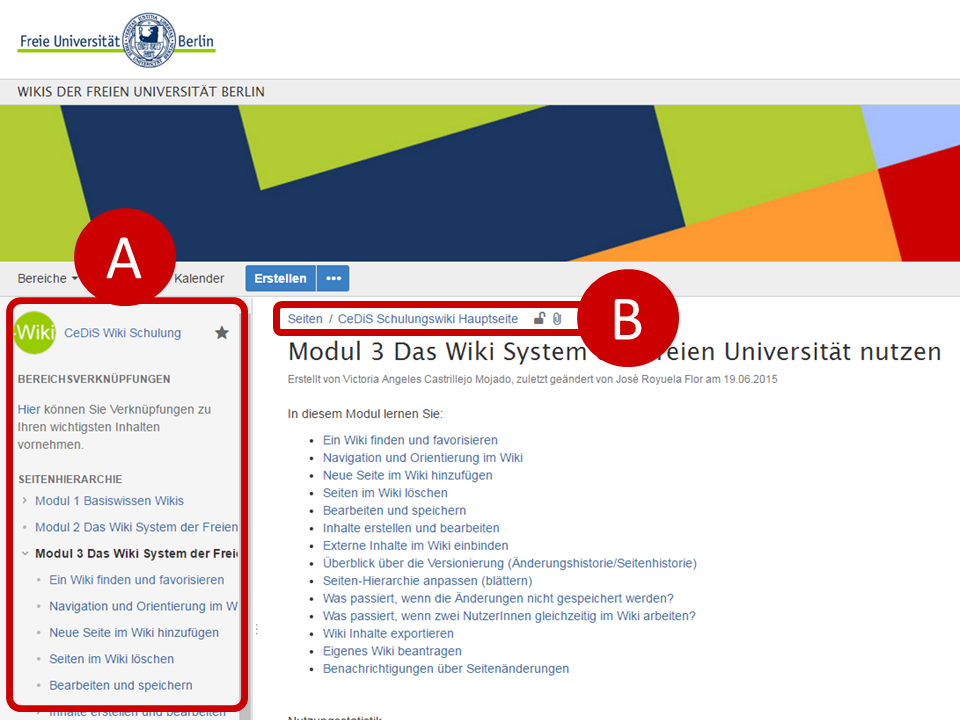Screen dimensions: 960x720
Task: Click content link Bearbeiten und speichern
Action: (394, 511)
